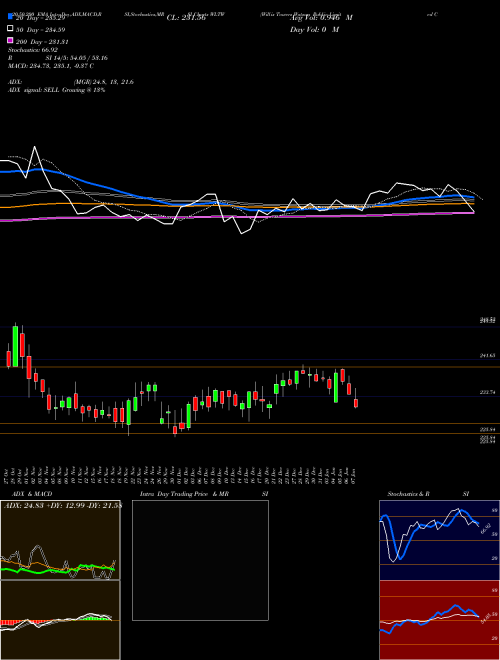Select the '200 Day = 231.31' label
Viewport: 500px width, 660px height.
pos(43,42)
